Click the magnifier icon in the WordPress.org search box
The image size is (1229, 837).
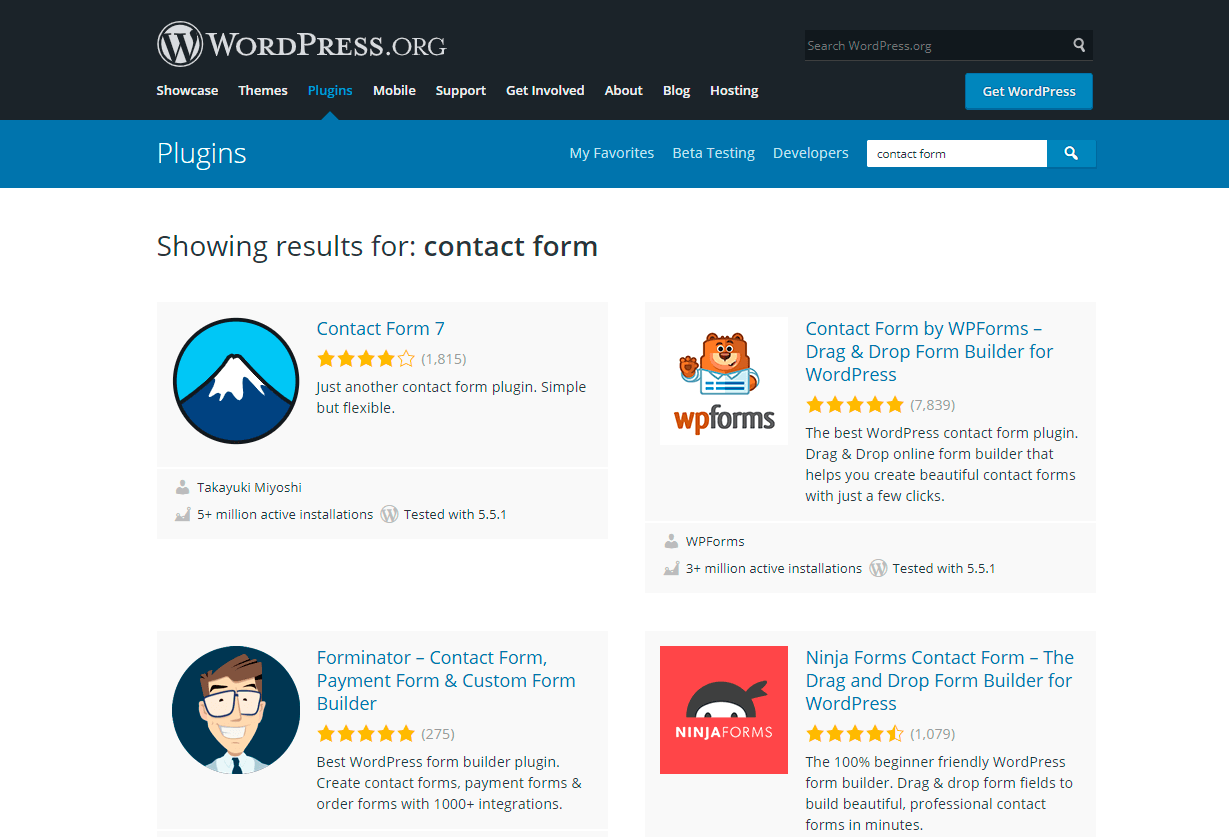1079,45
